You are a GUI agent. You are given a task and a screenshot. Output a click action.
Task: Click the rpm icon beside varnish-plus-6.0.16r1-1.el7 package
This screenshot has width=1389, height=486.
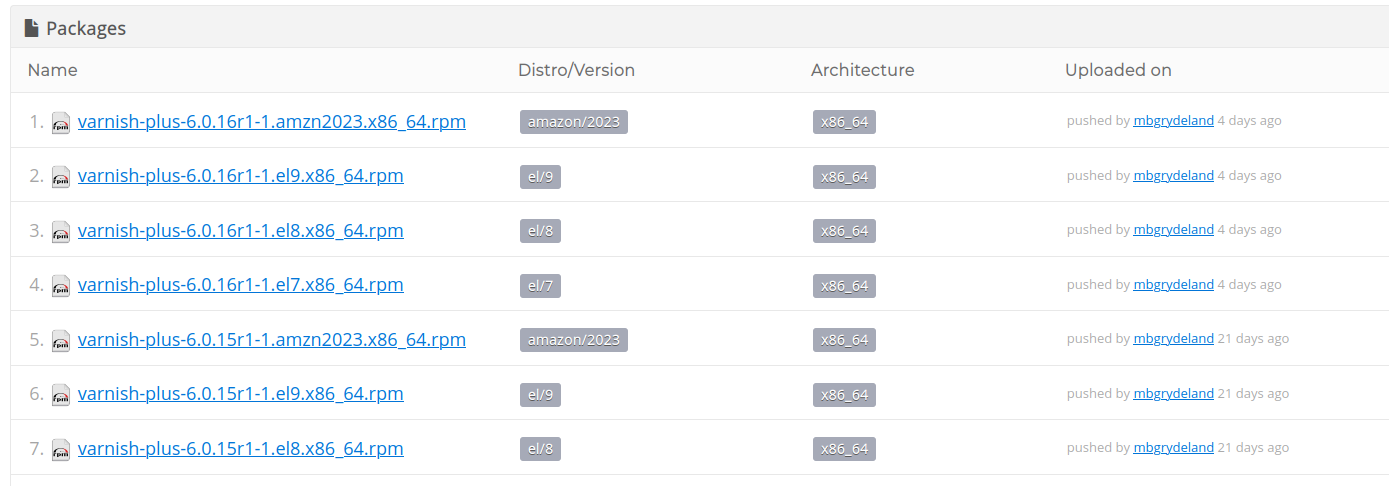point(61,286)
